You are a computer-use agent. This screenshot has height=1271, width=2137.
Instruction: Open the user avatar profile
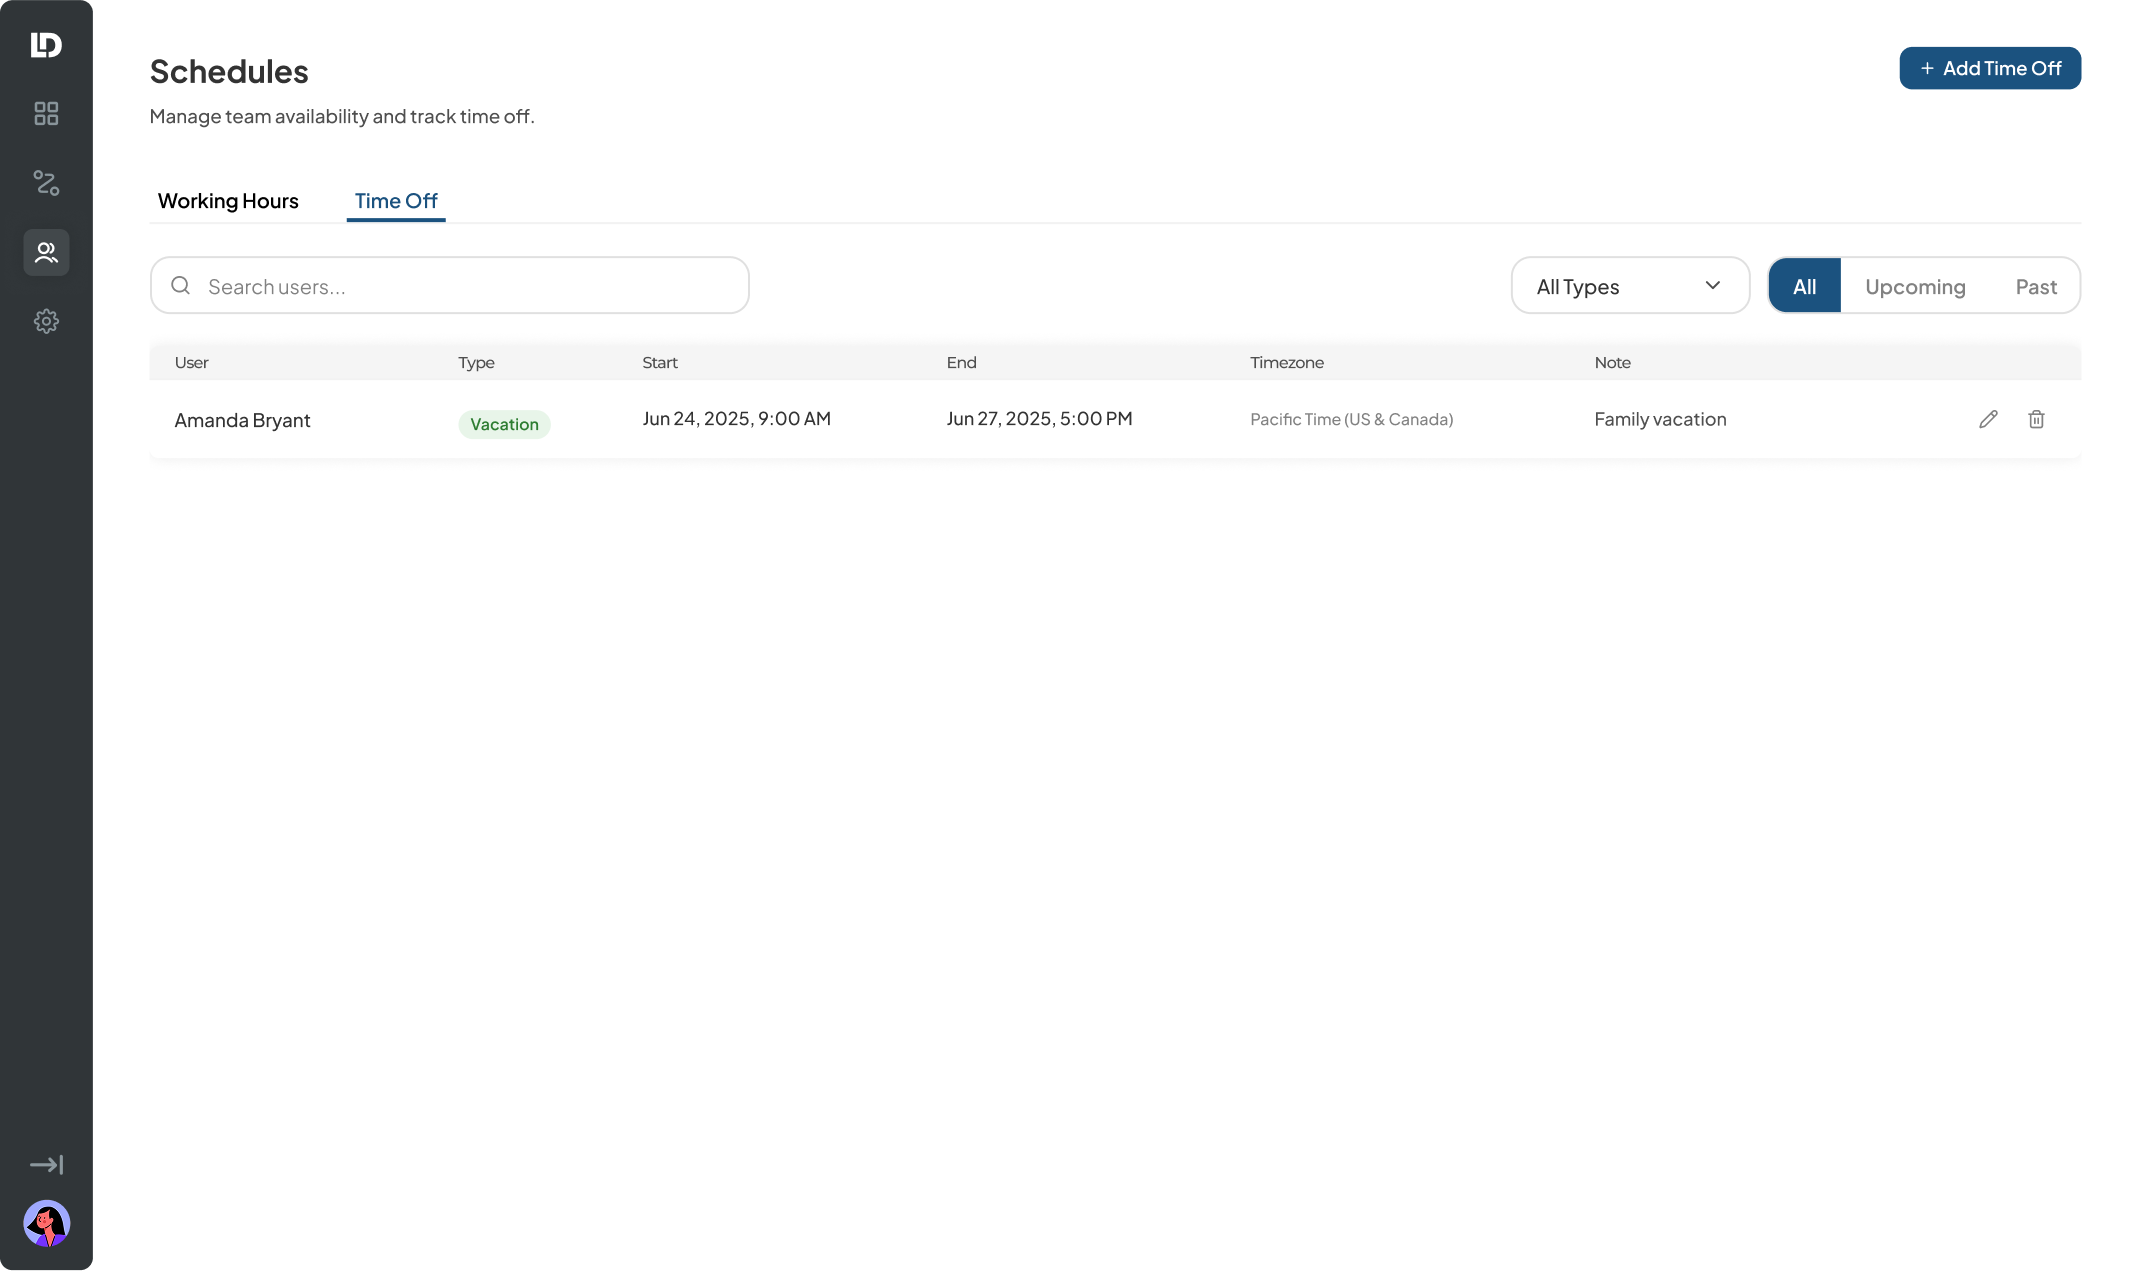46,1224
